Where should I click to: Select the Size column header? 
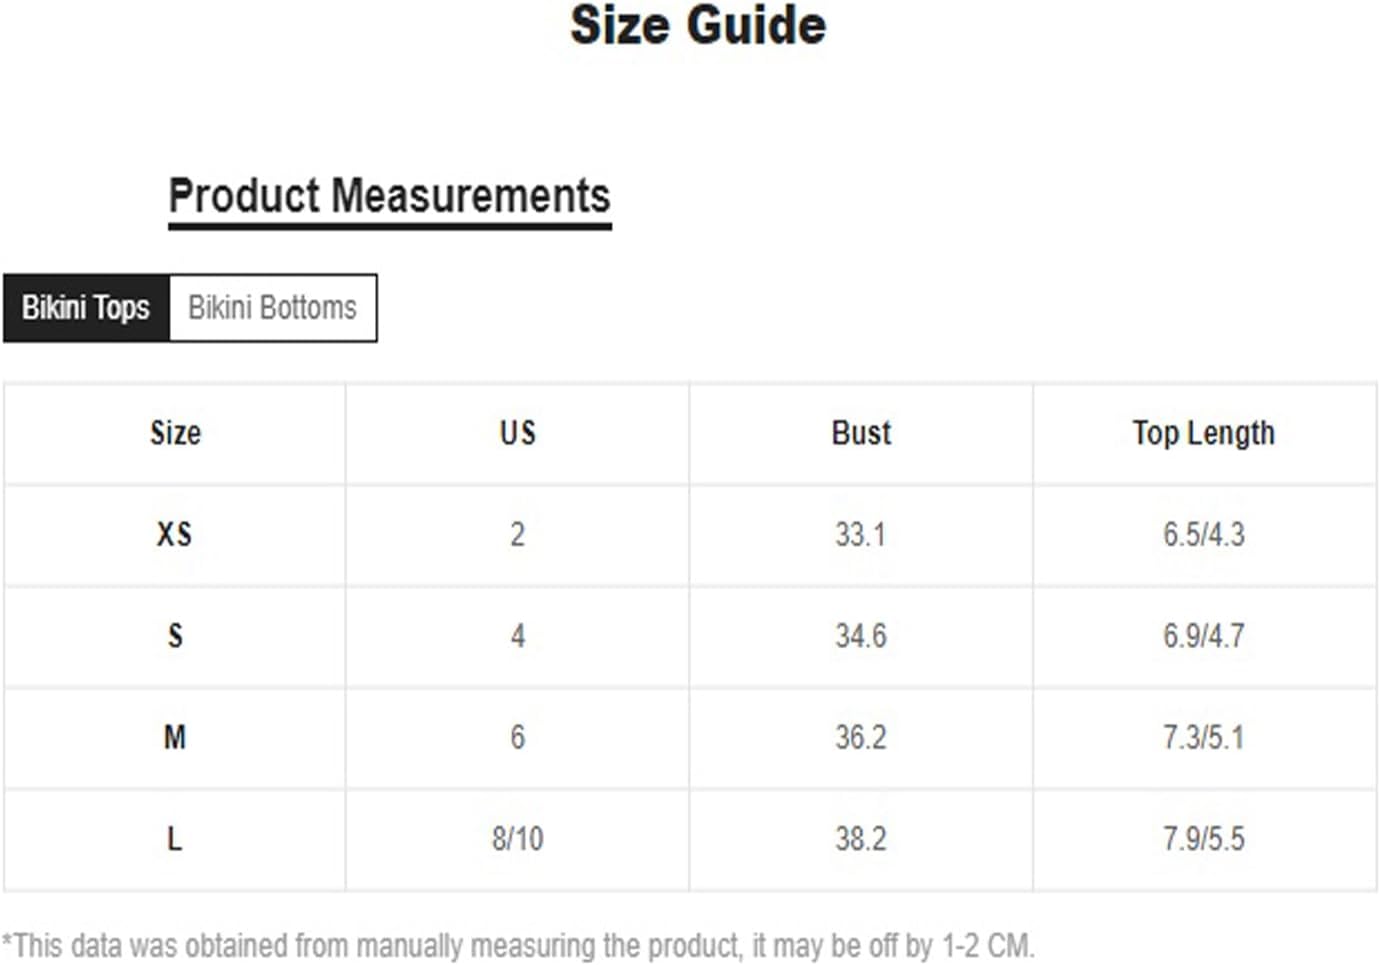tap(175, 433)
